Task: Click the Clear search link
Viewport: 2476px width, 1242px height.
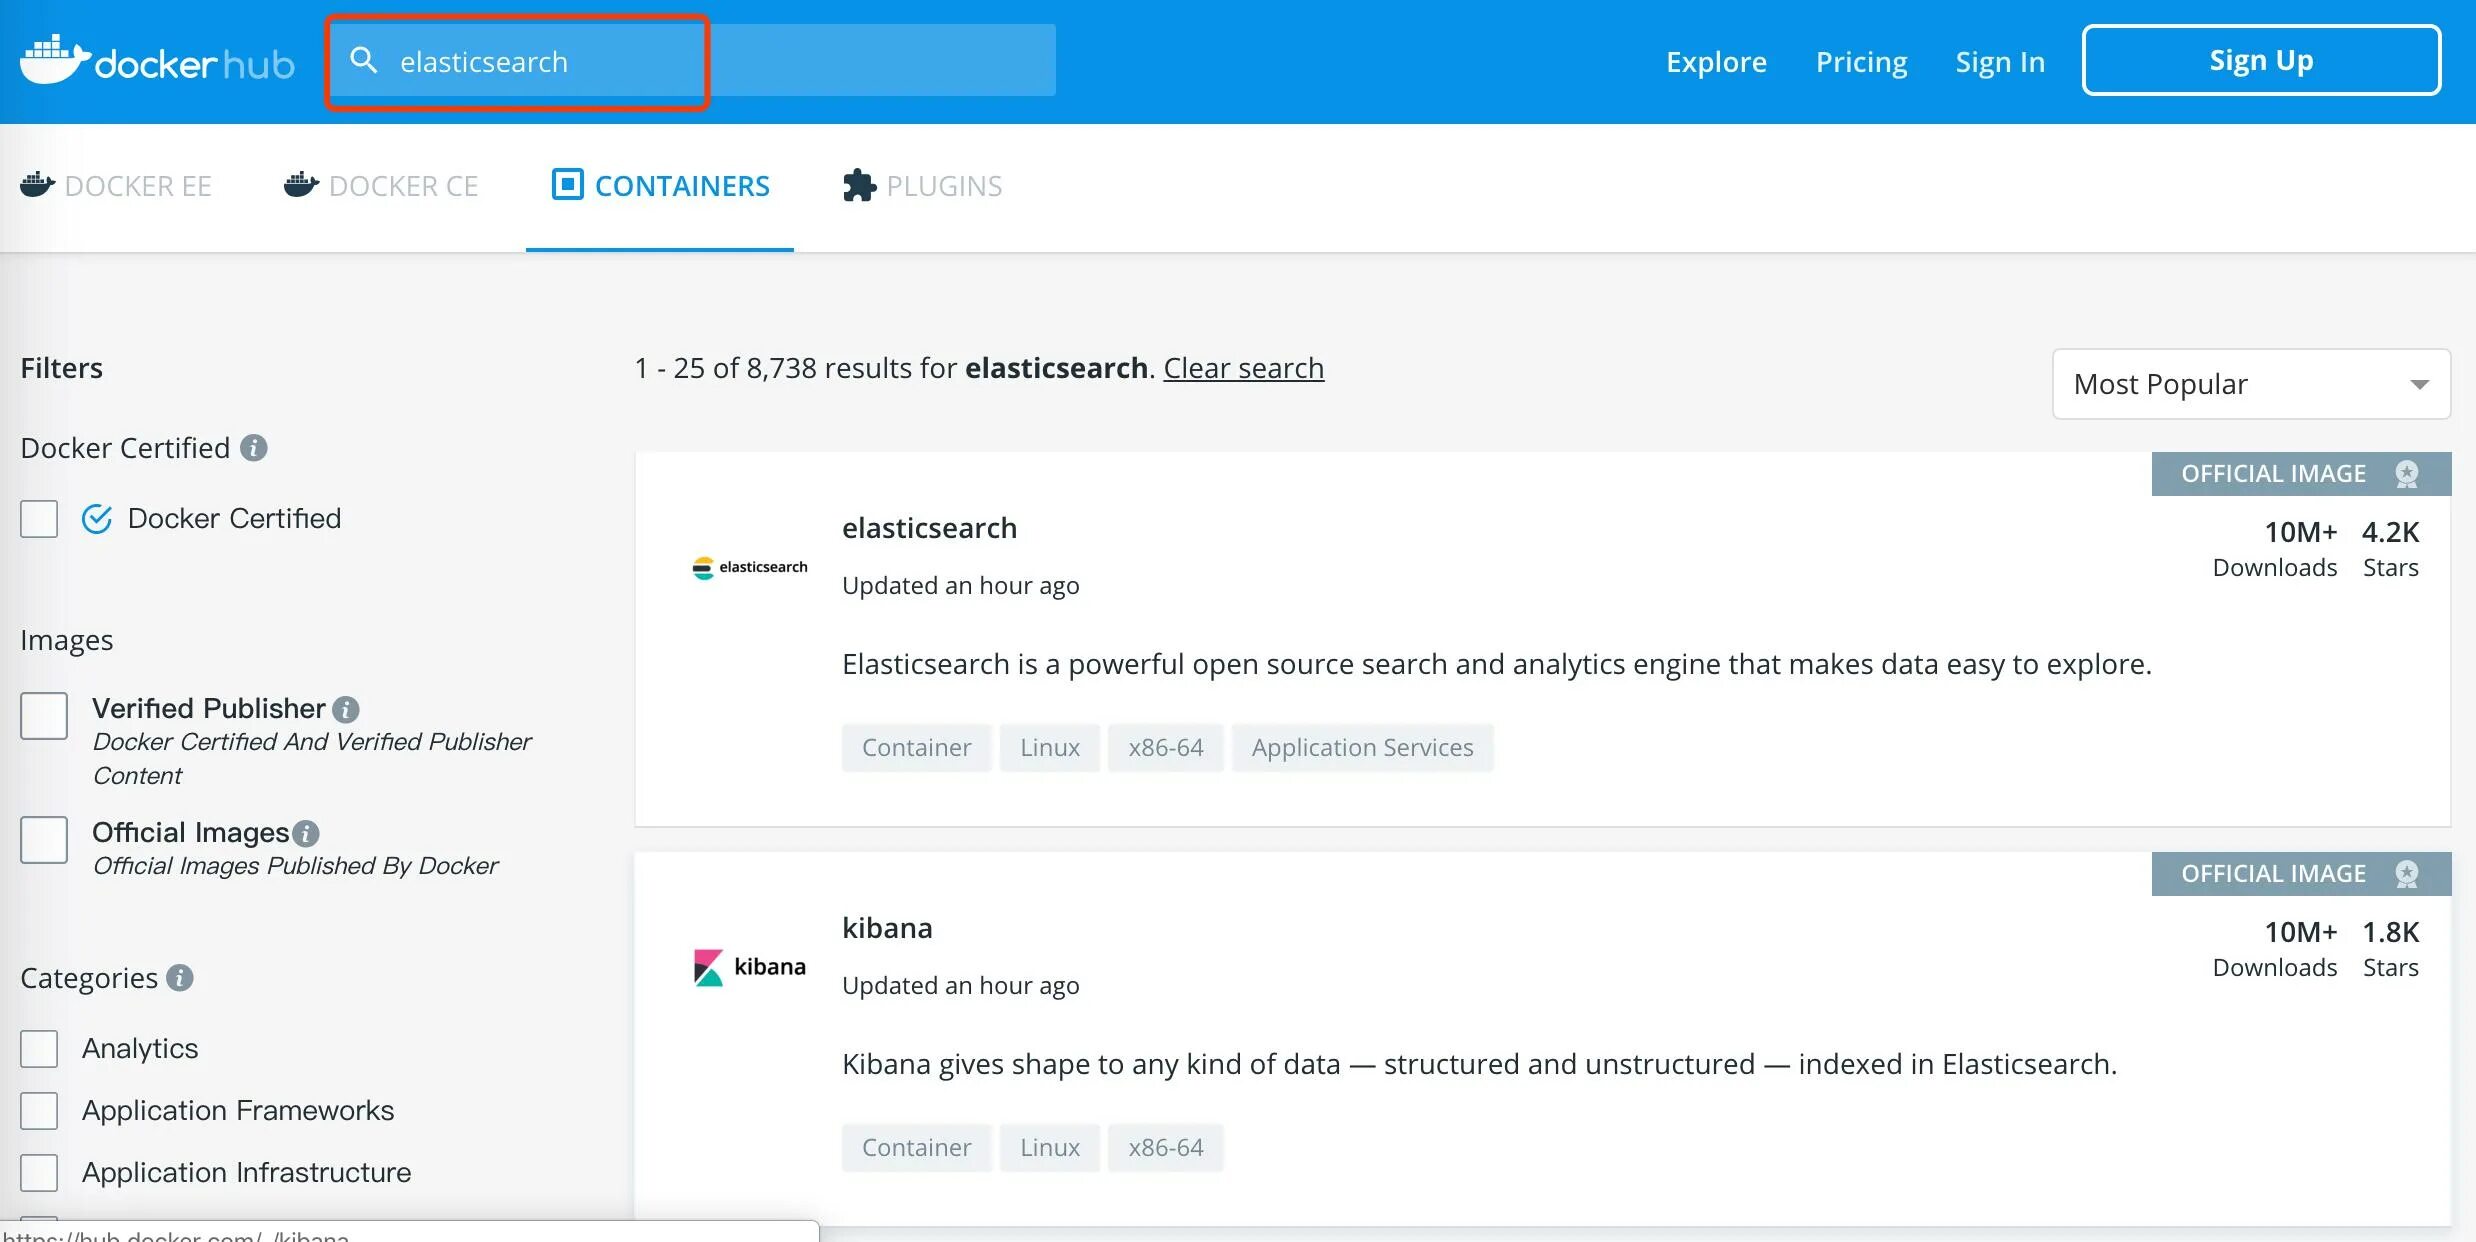Action: click(1243, 368)
